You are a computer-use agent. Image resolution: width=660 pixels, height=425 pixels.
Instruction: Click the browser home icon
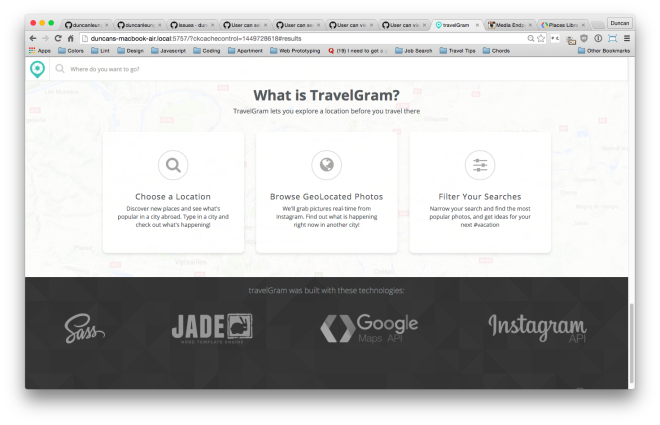[x=70, y=38]
